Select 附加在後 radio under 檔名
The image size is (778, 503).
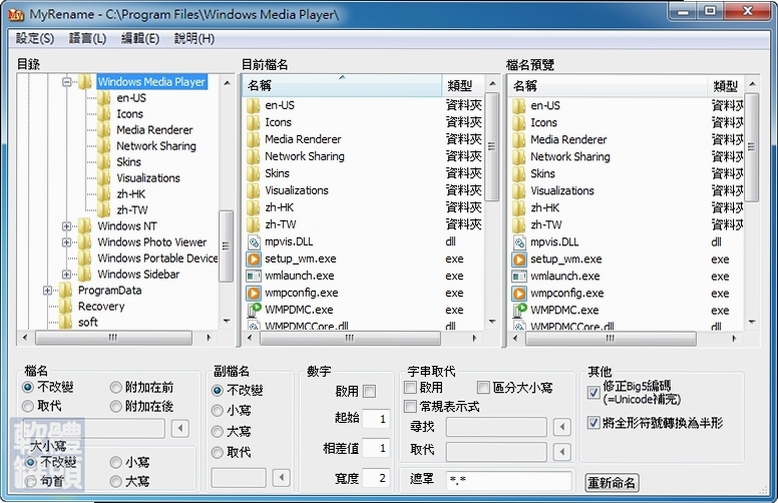click(x=116, y=407)
